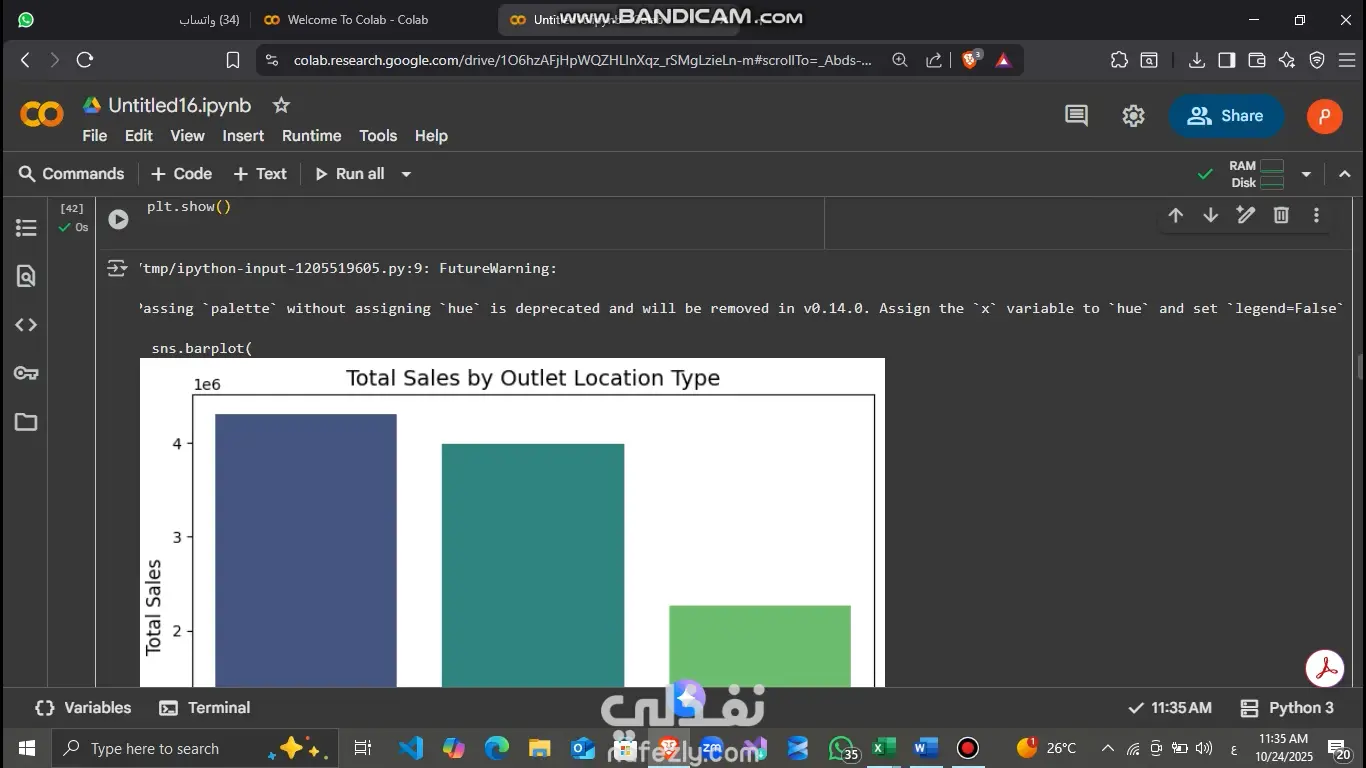Open the View menu
1366x768 pixels.
187,136
